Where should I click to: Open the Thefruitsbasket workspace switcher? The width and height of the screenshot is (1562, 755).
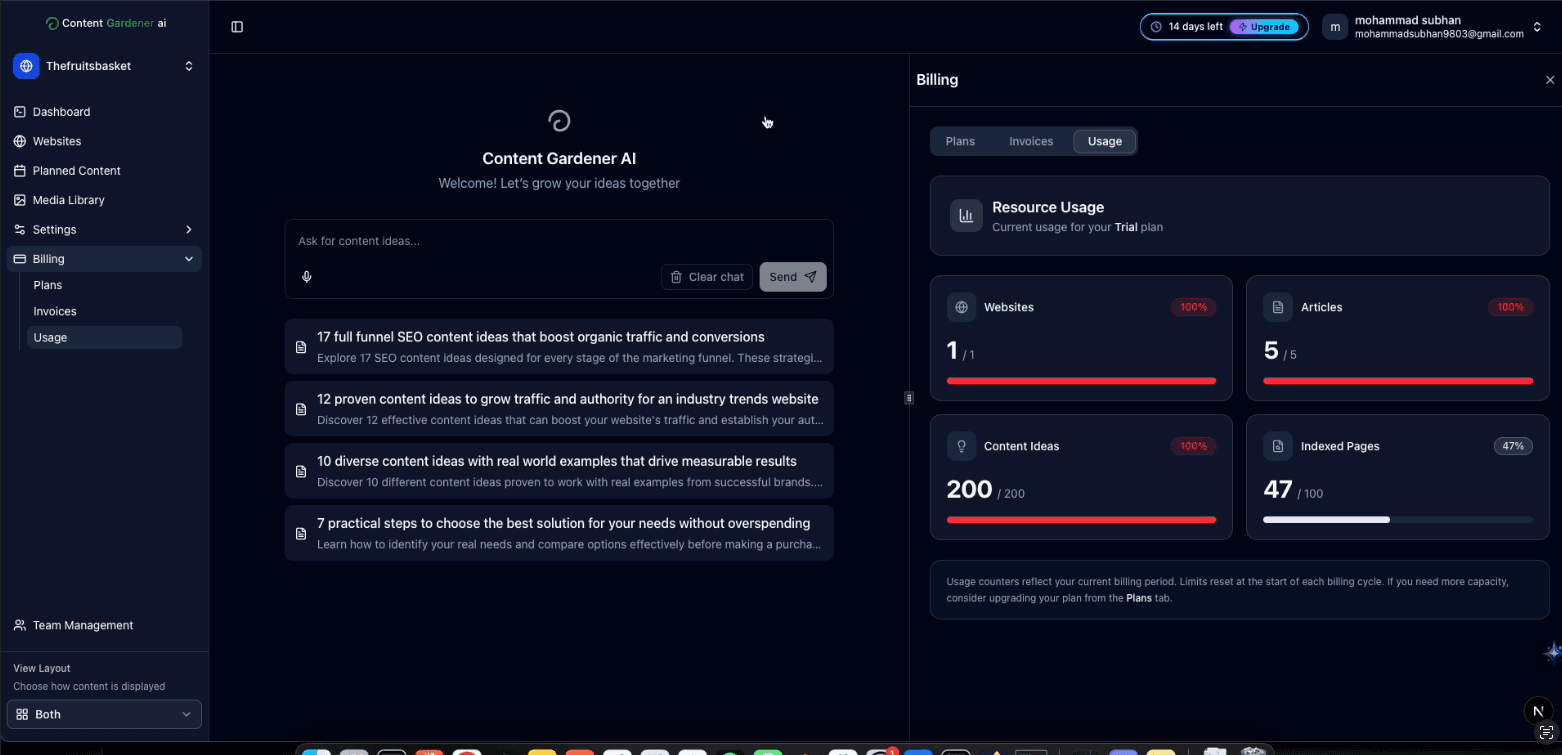pyautogui.click(x=104, y=66)
